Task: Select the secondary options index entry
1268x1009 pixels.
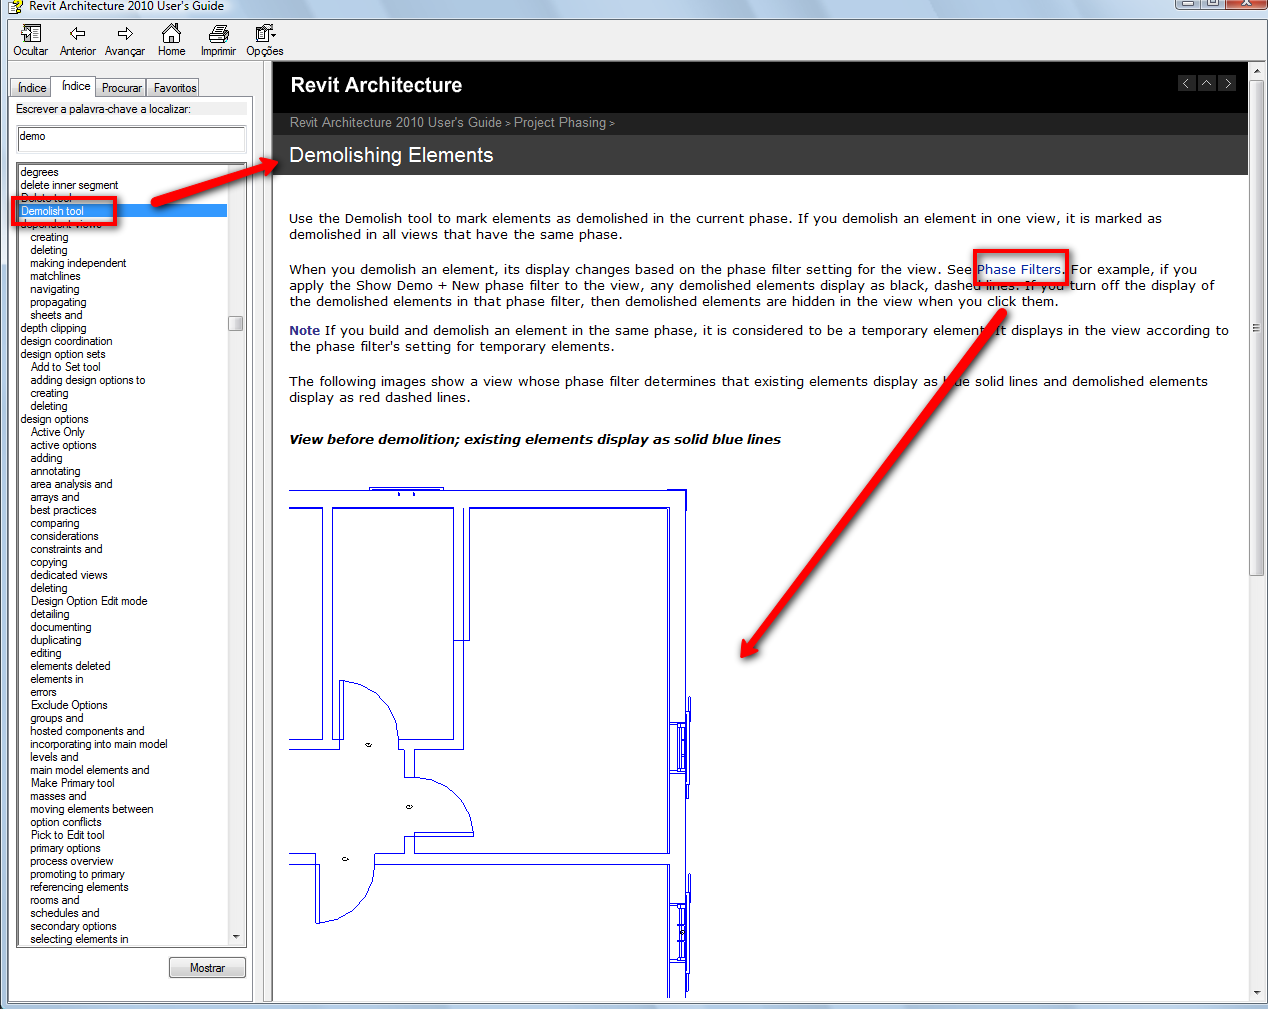Action: coord(73,926)
